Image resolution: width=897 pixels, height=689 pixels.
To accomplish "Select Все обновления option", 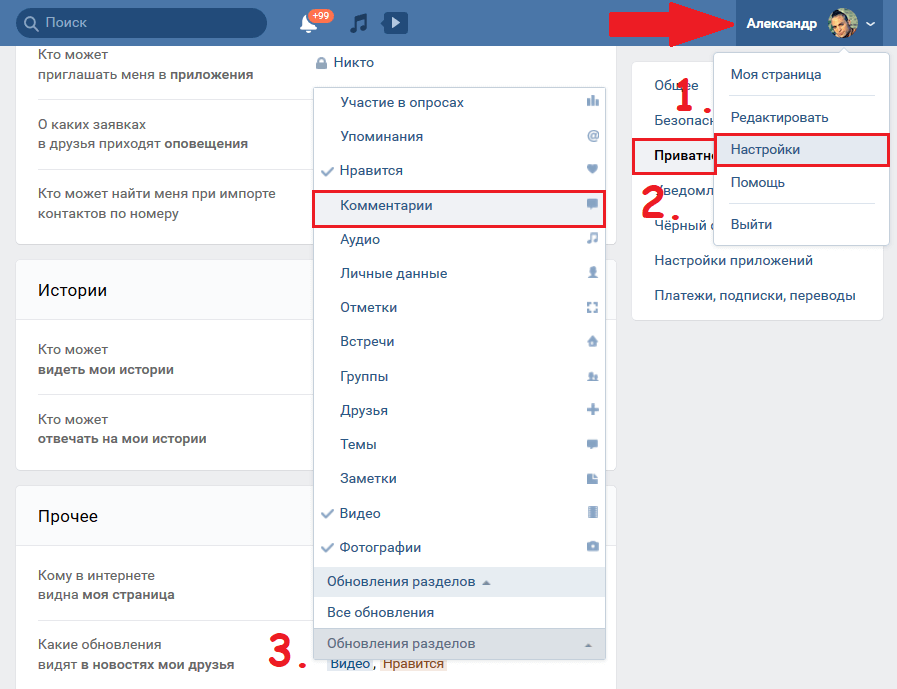I will point(459,613).
